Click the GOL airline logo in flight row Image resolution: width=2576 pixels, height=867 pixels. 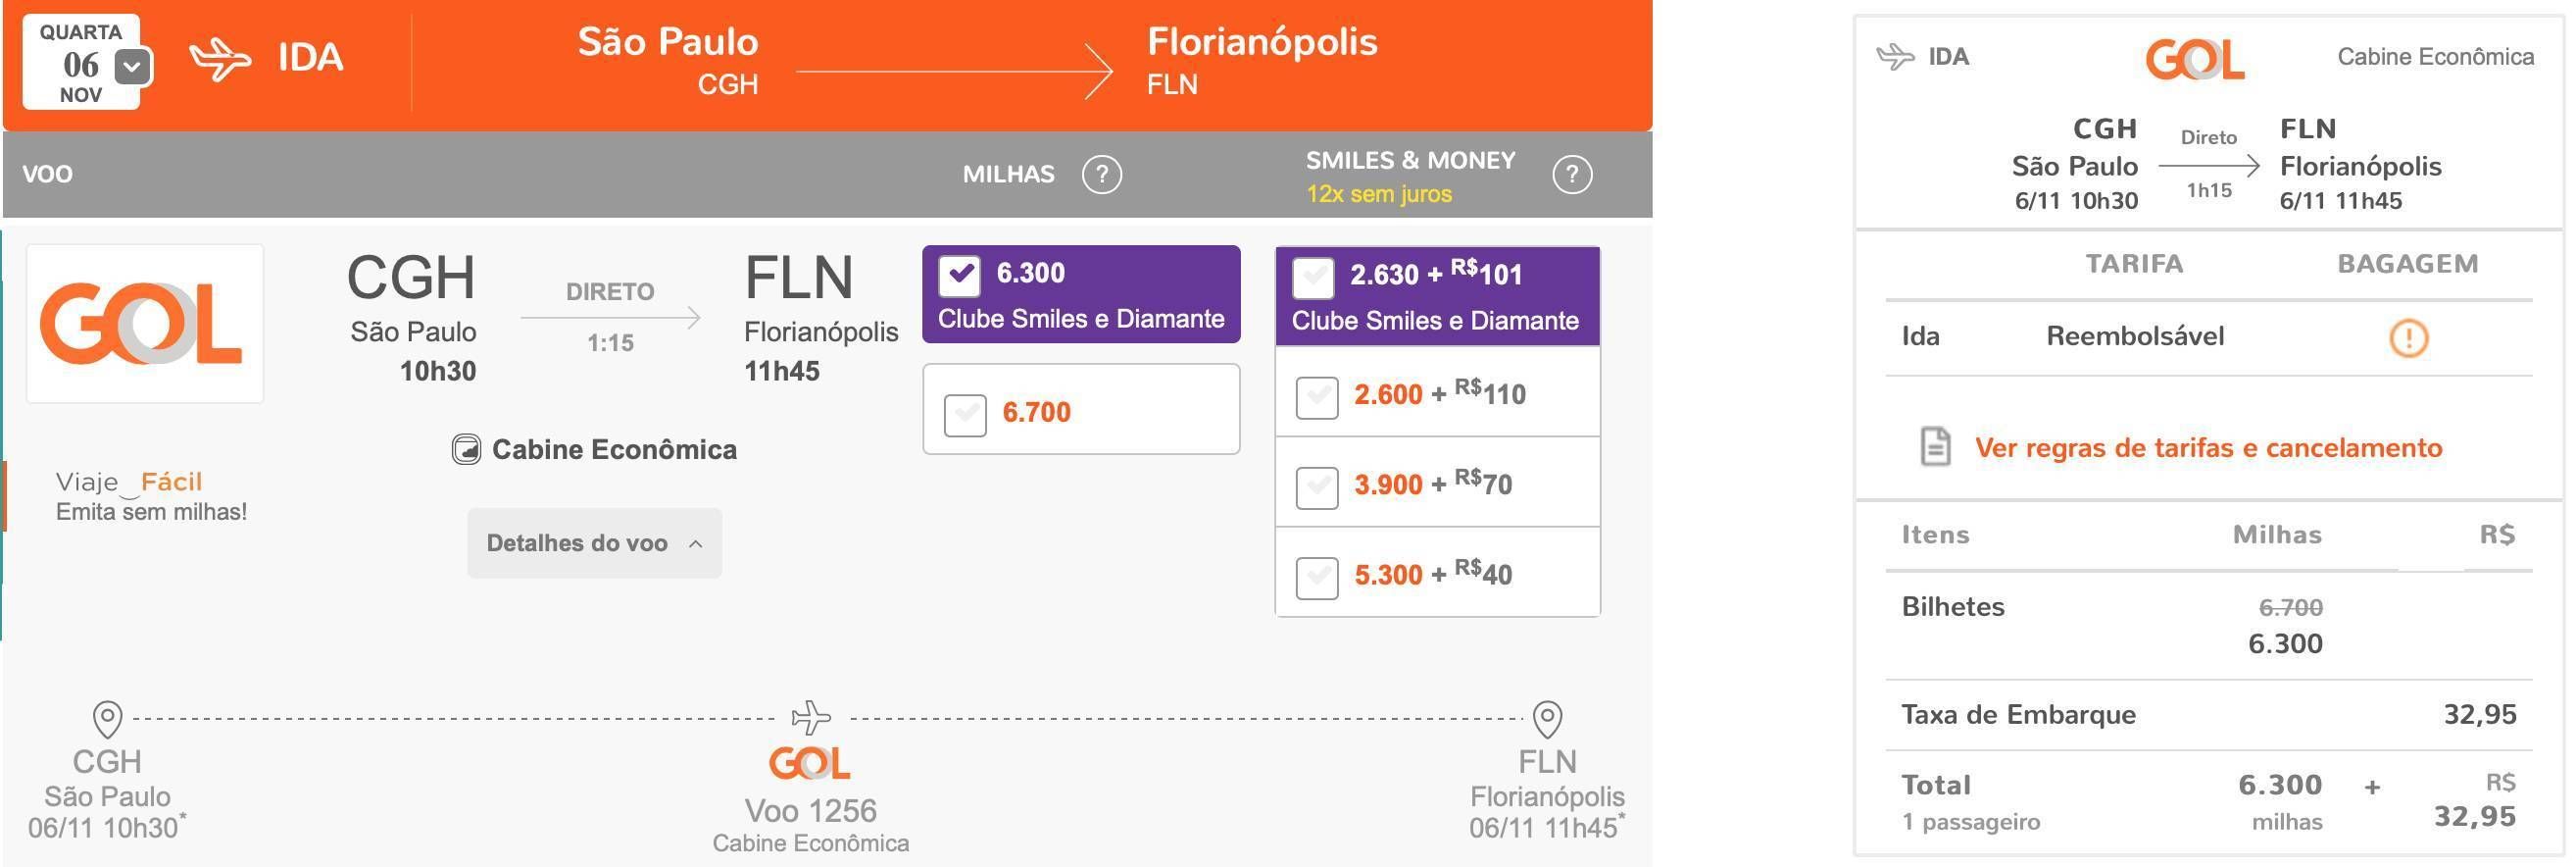pyautogui.click(x=145, y=323)
